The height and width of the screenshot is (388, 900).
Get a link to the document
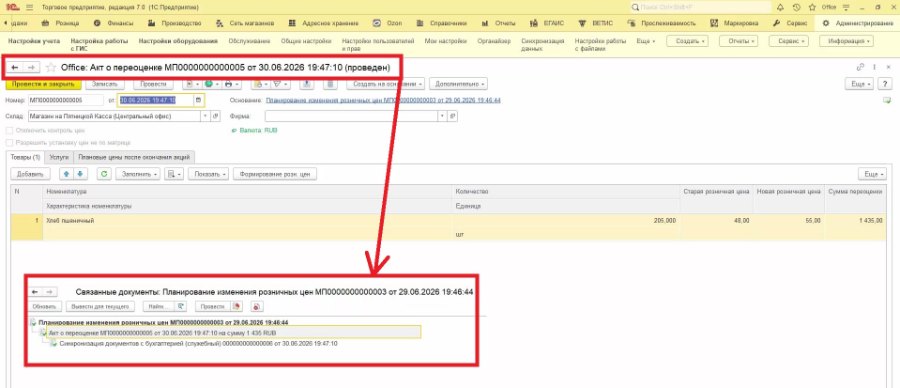(x=860, y=67)
